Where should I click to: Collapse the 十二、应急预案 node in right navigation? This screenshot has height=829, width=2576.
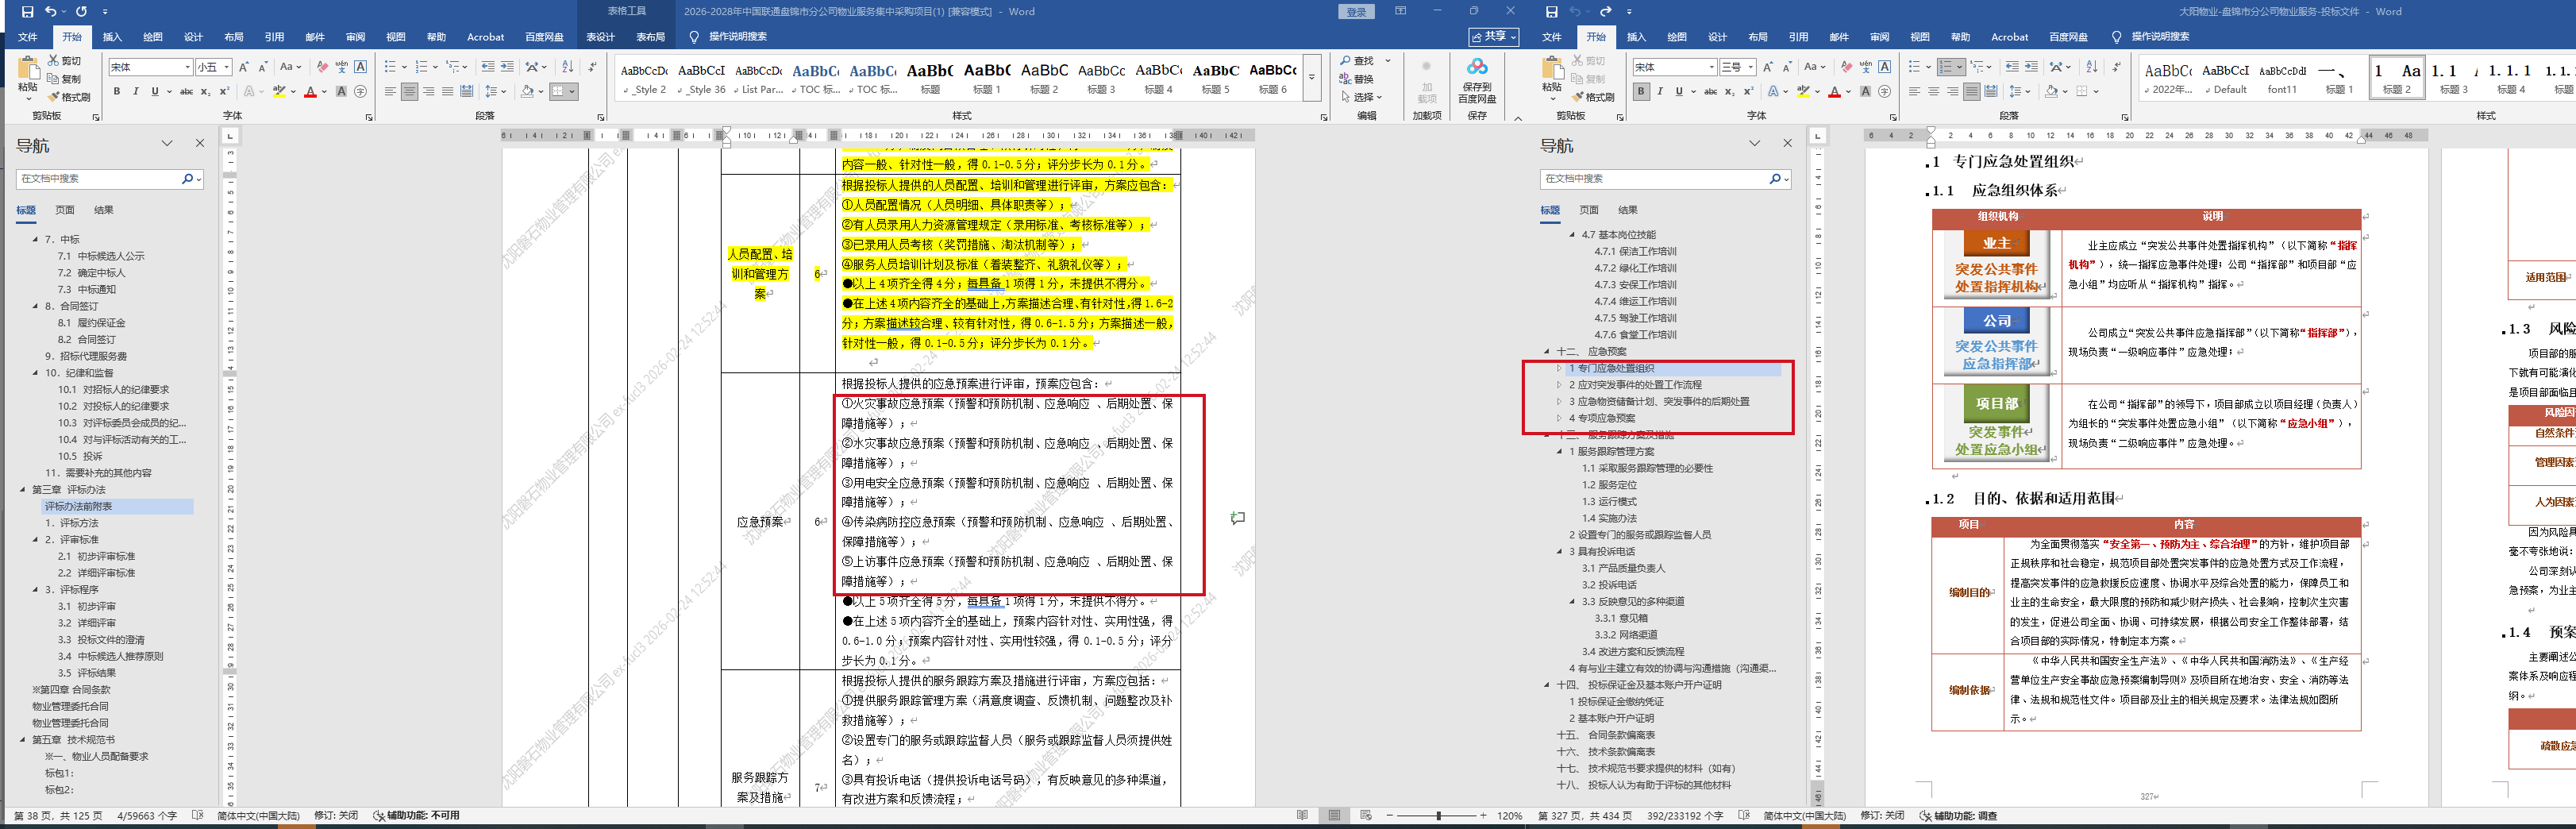tap(1546, 352)
